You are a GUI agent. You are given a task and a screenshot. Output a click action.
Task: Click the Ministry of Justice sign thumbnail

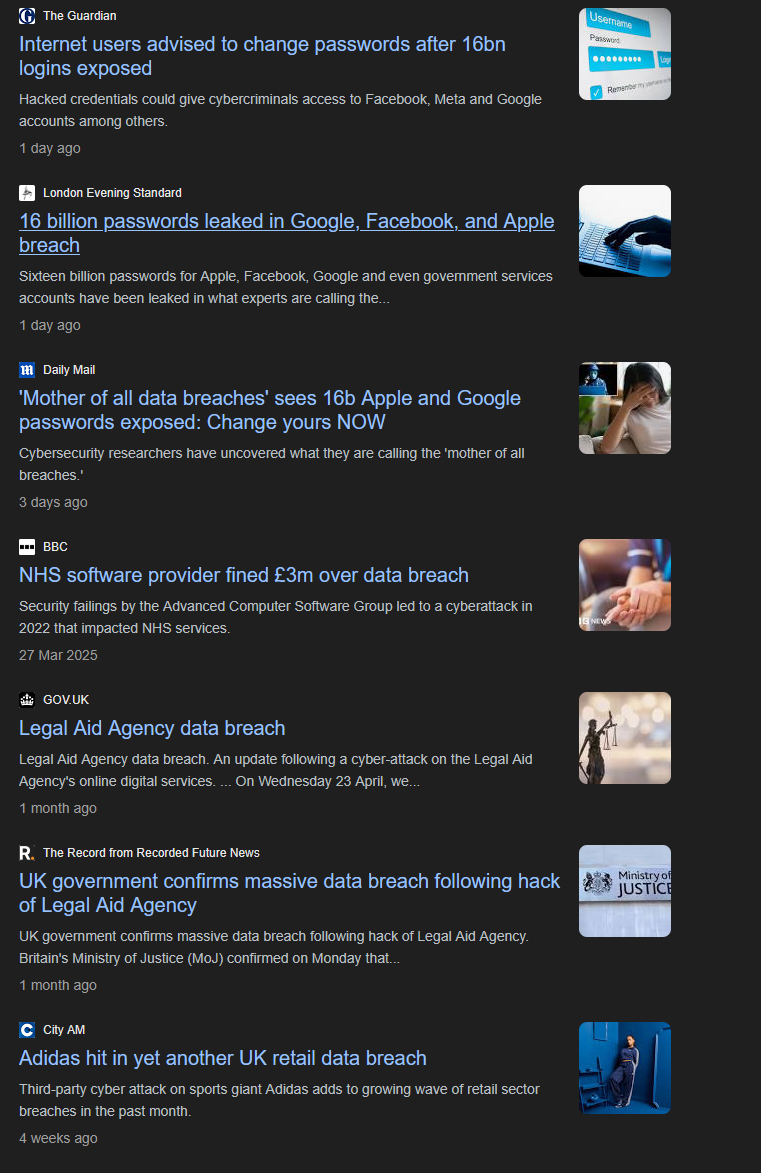point(625,891)
